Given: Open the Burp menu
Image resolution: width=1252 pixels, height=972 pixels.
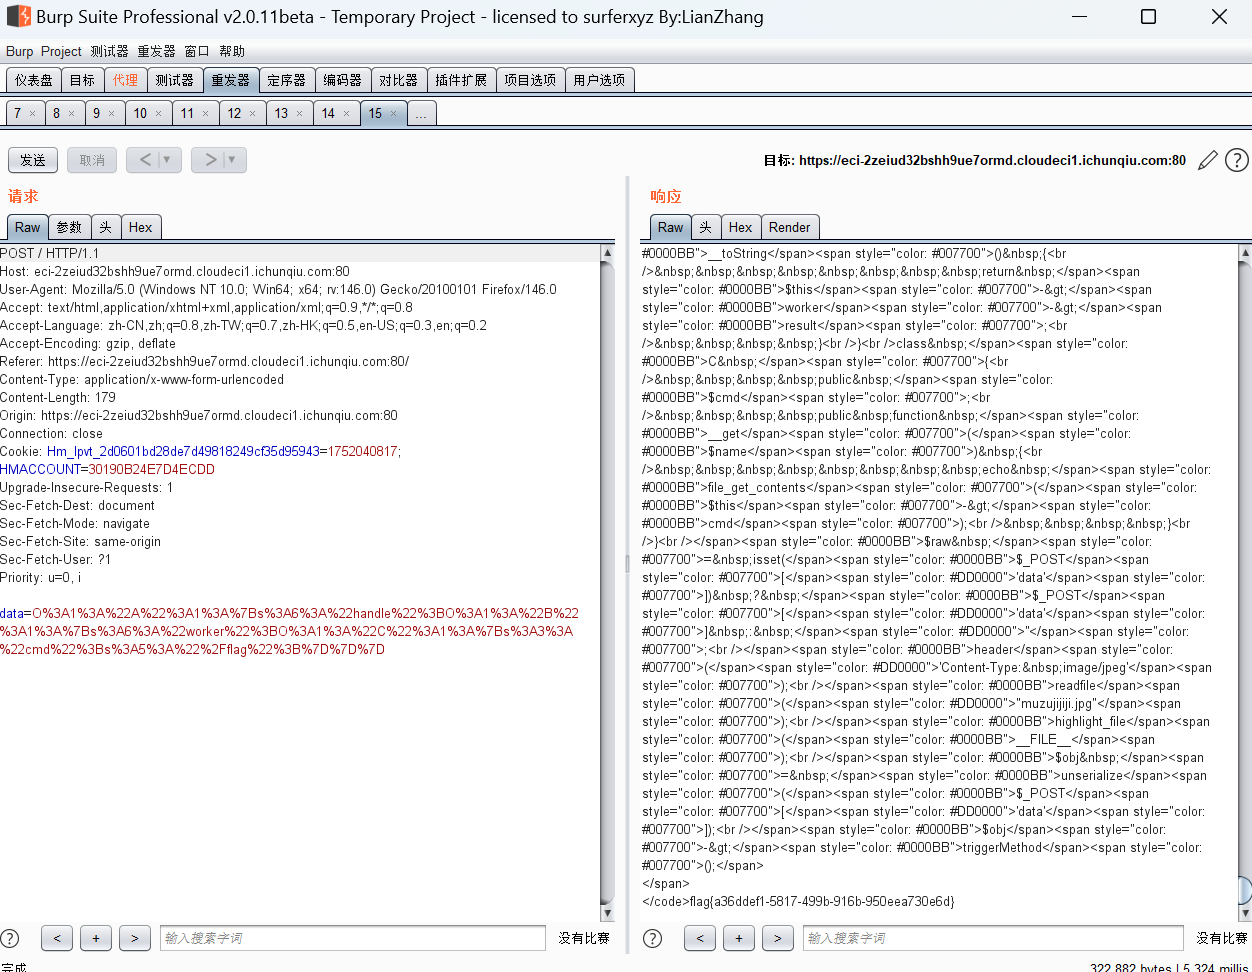Looking at the screenshot, I should tap(19, 51).
